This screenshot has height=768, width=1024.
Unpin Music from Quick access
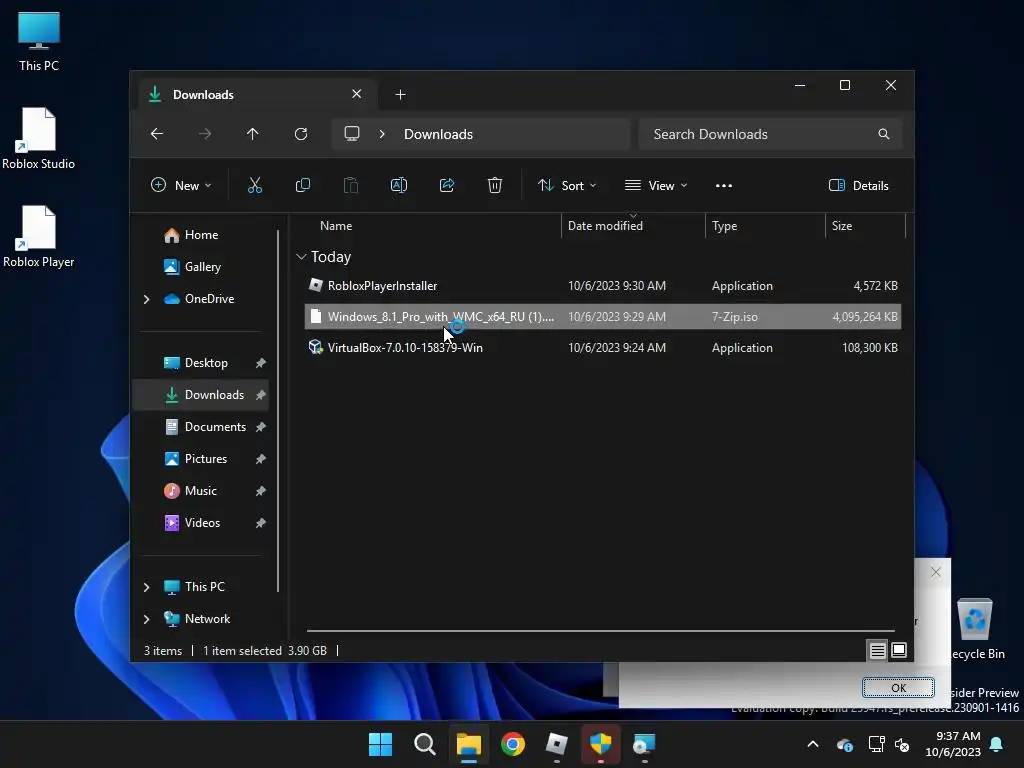[261, 491]
